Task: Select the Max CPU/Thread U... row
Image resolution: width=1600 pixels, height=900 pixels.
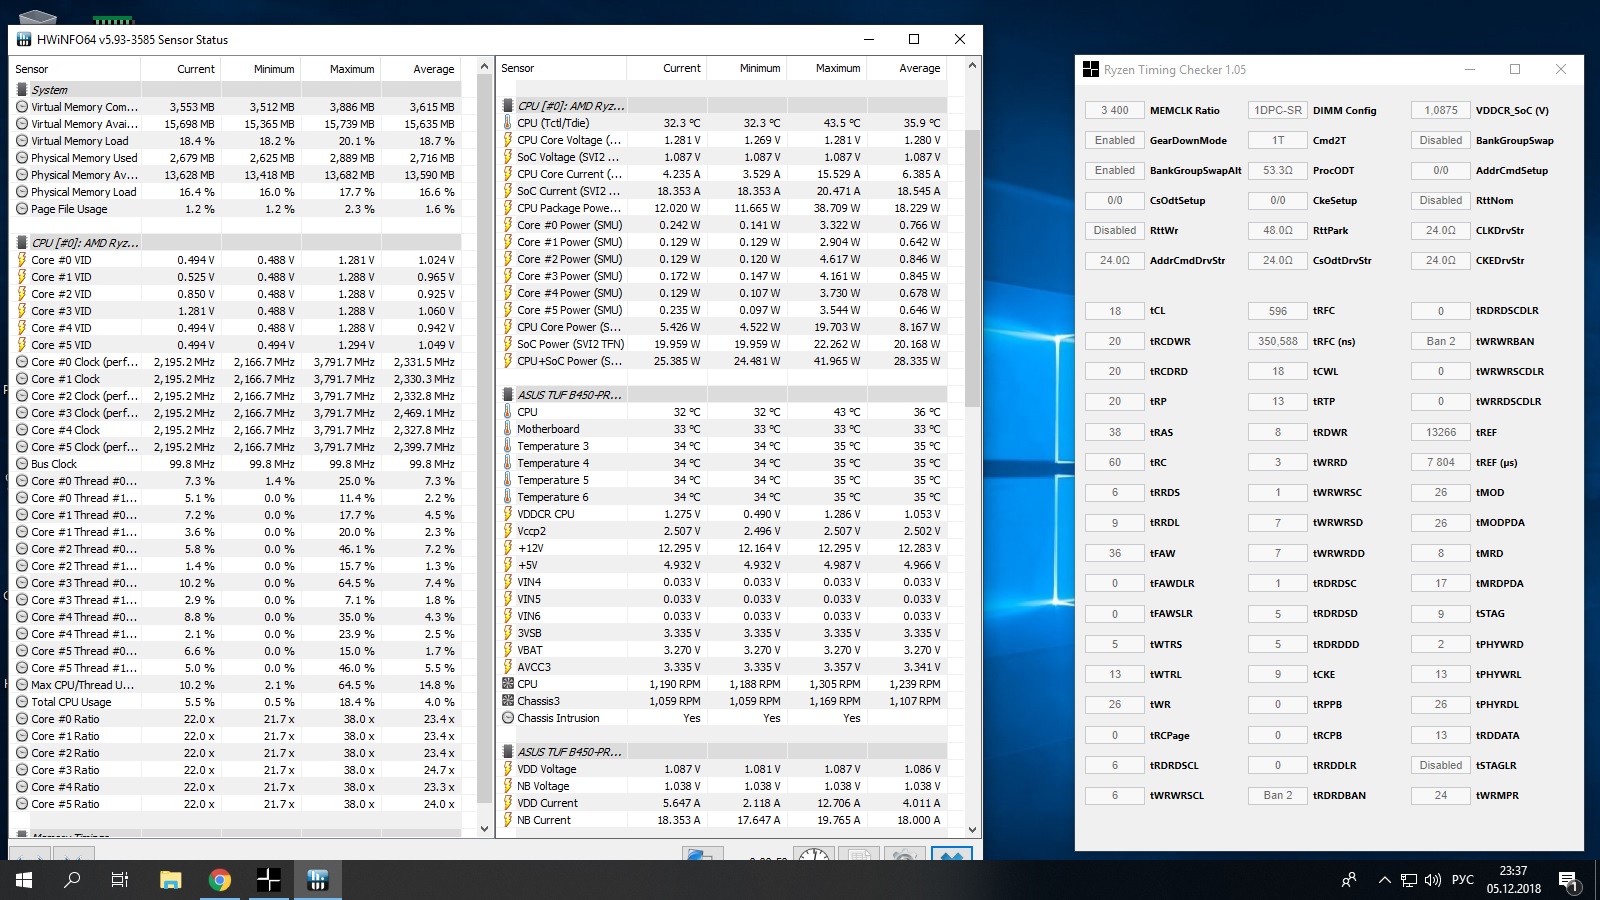Action: click(236, 685)
